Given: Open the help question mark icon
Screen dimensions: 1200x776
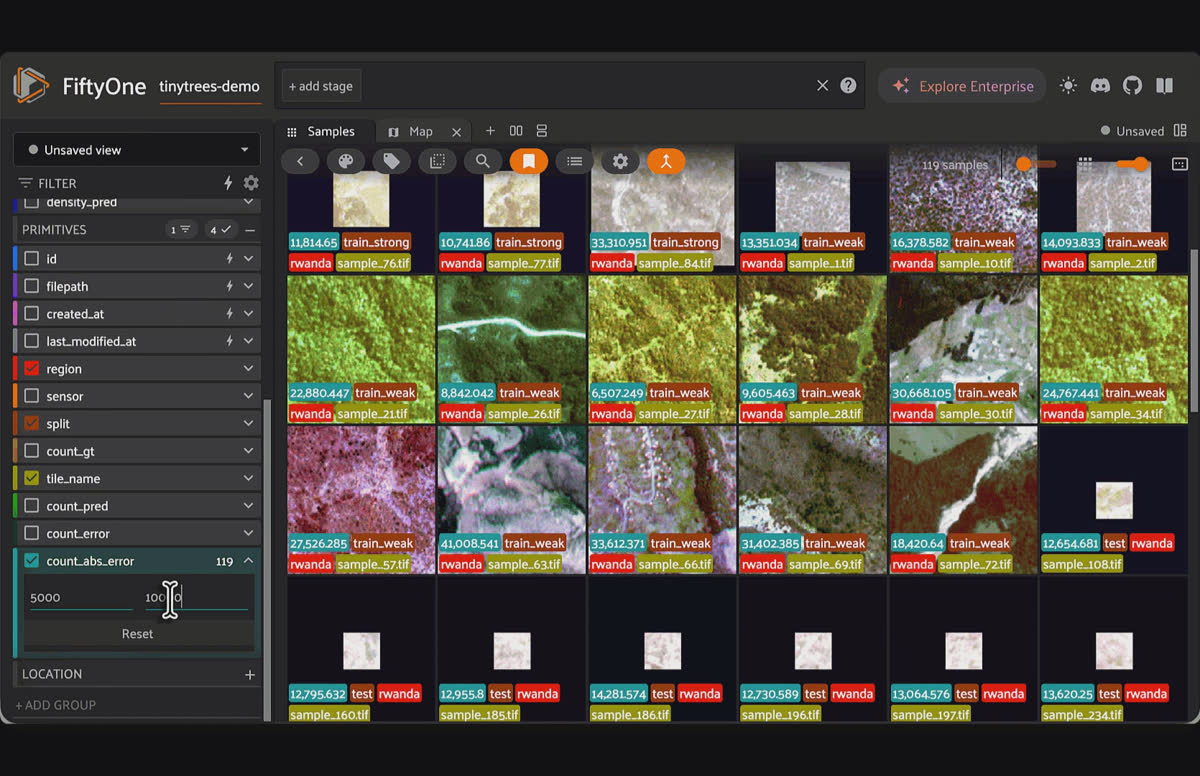Looking at the screenshot, I should click(x=848, y=86).
